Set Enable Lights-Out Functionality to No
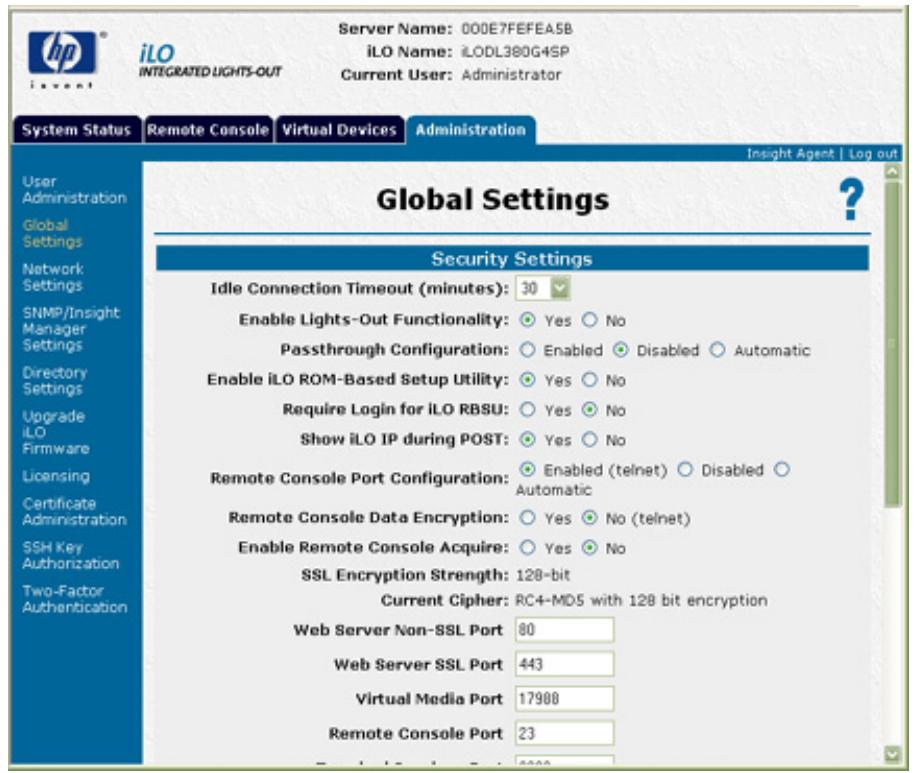918x773 pixels. click(x=590, y=320)
